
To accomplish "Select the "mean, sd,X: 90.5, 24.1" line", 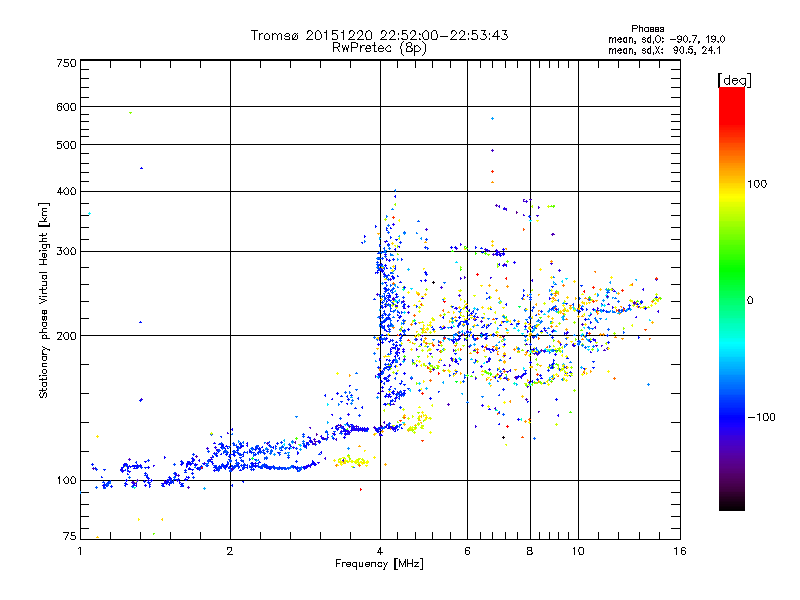I will [x=664, y=50].
